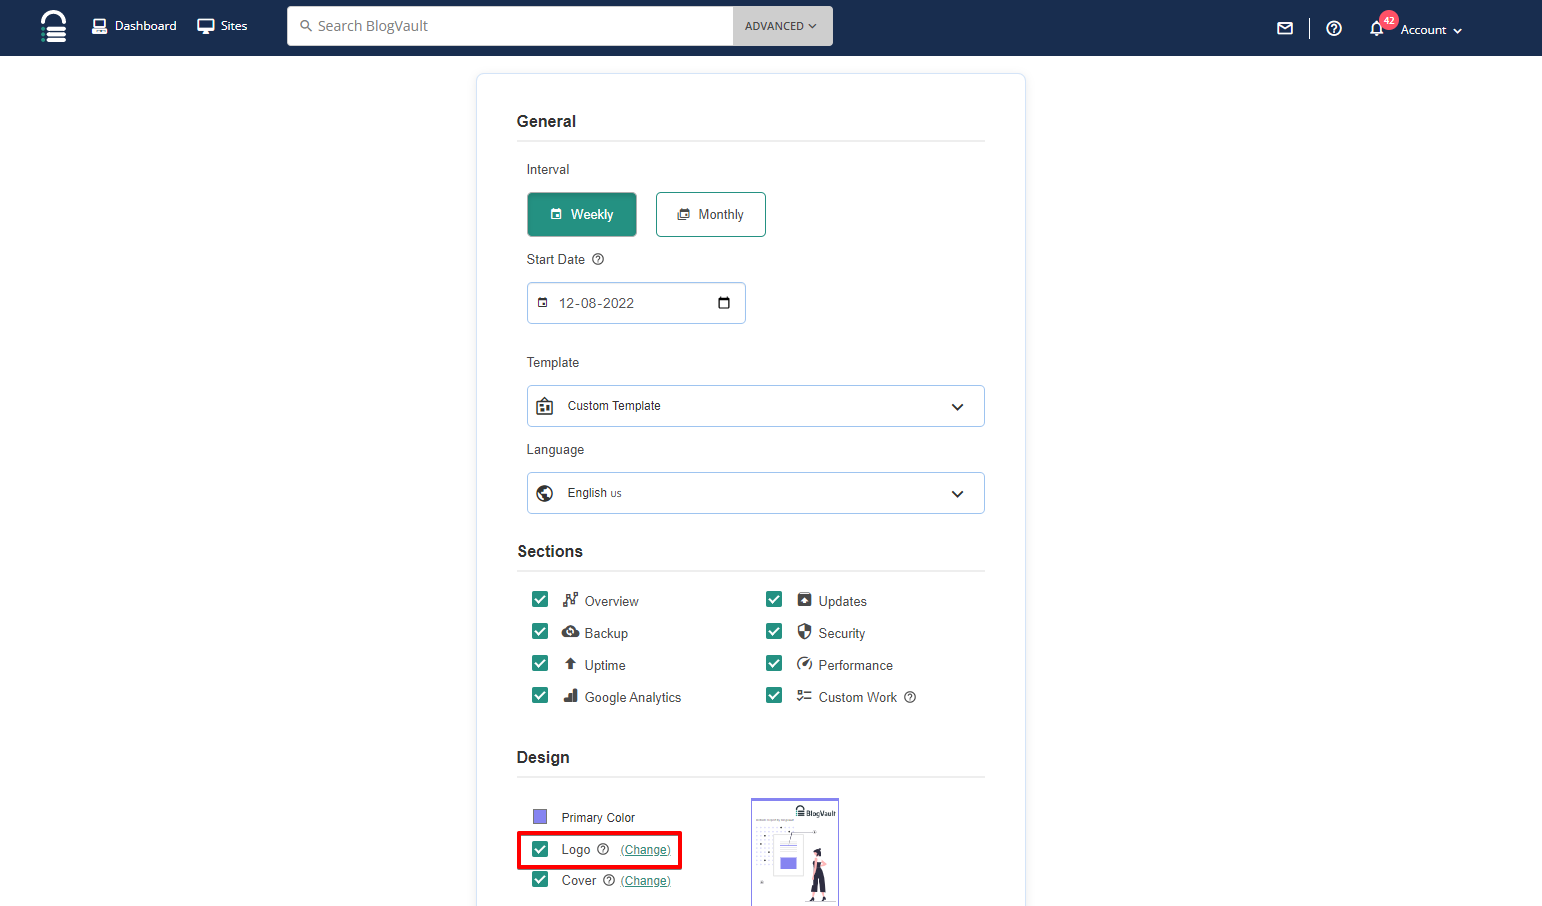This screenshot has height=906, width=1542.
Task: Click the report cover preview thumbnail
Action: pos(795,852)
